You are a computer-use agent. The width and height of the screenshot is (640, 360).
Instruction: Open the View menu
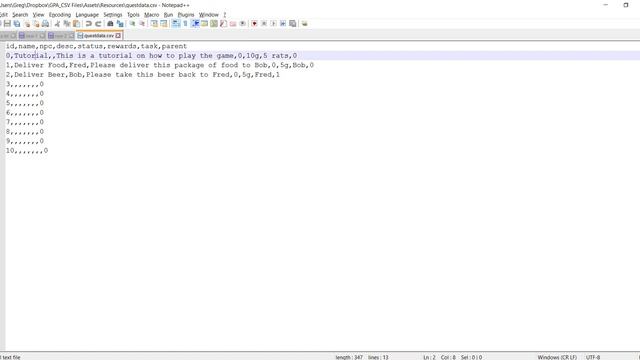[38, 15]
